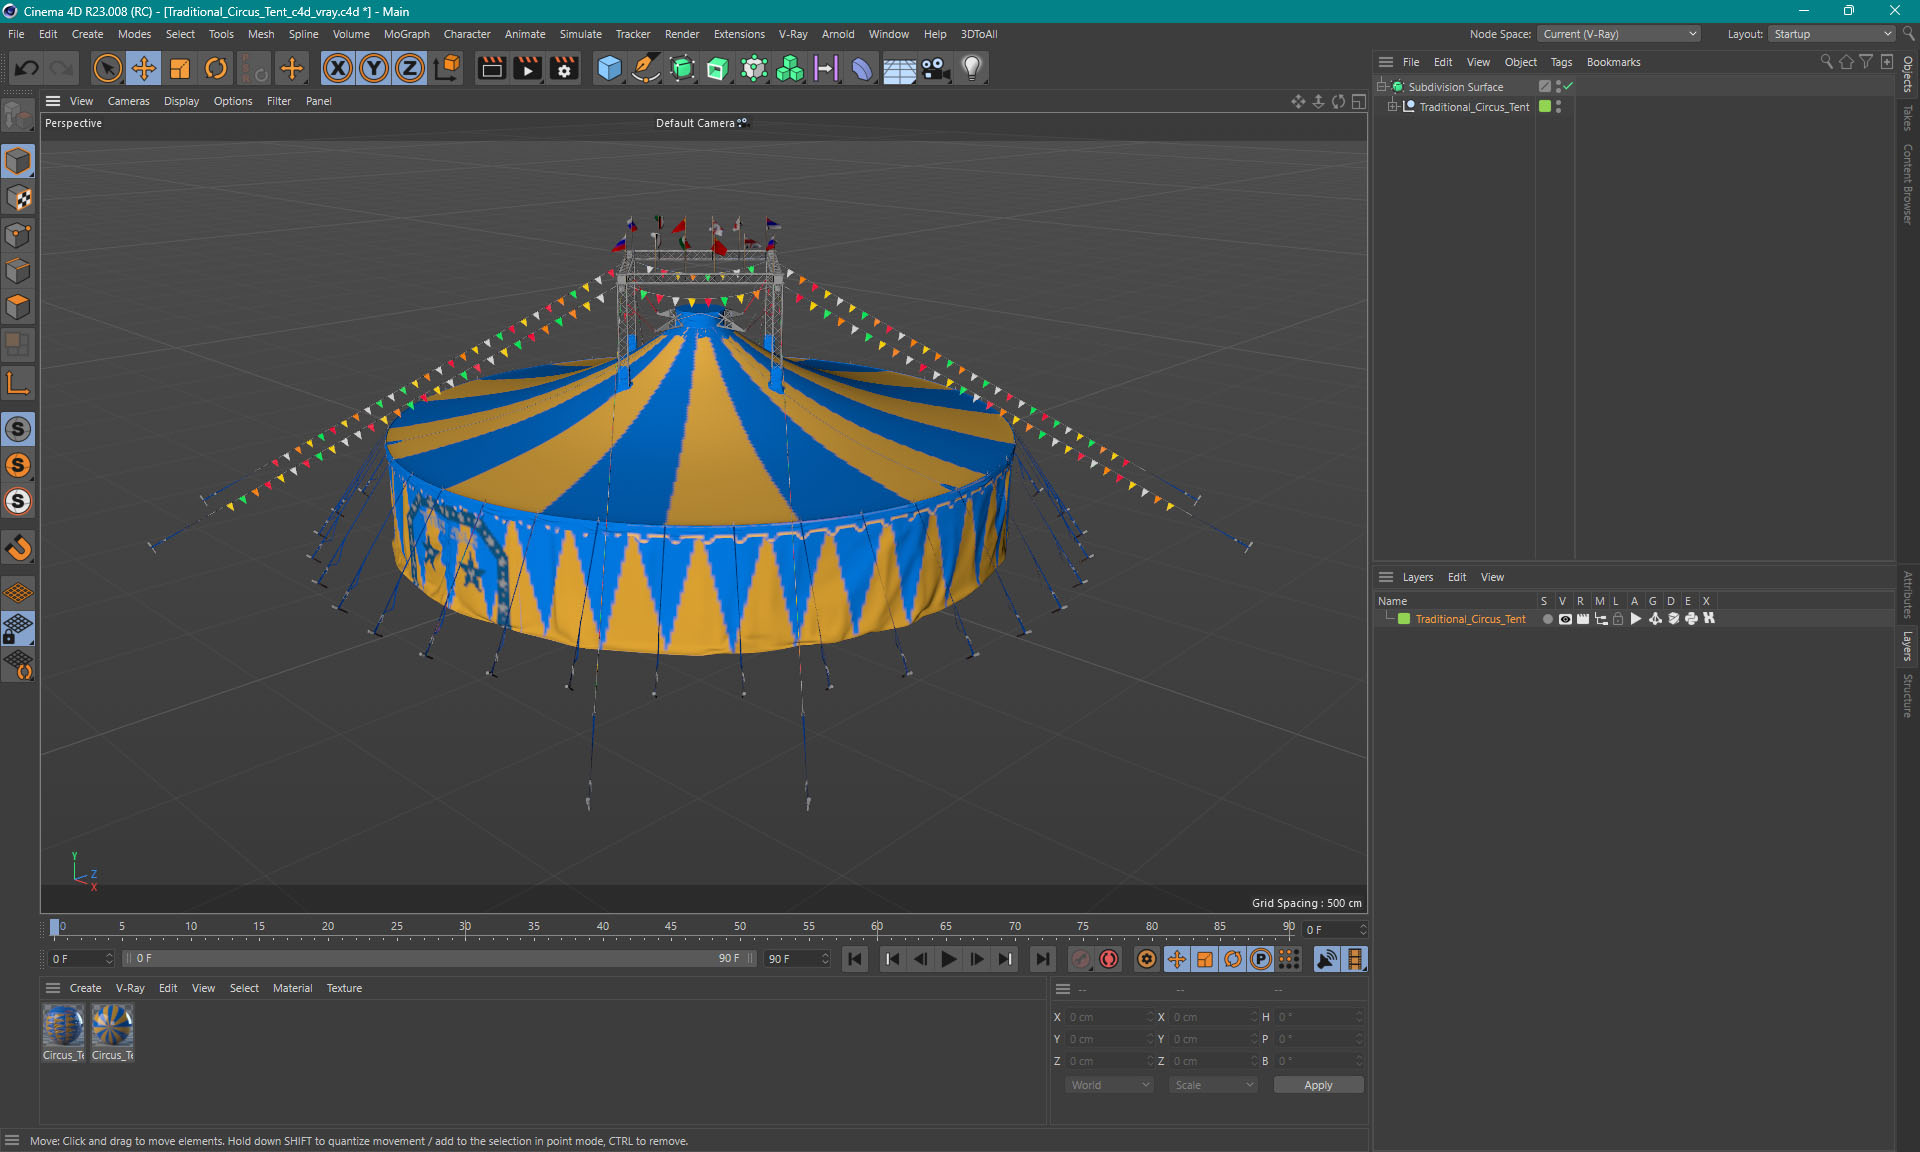Toggle layer visibility eye for Traditional_Circus_Tent
The width and height of the screenshot is (1920, 1152).
[1565, 619]
